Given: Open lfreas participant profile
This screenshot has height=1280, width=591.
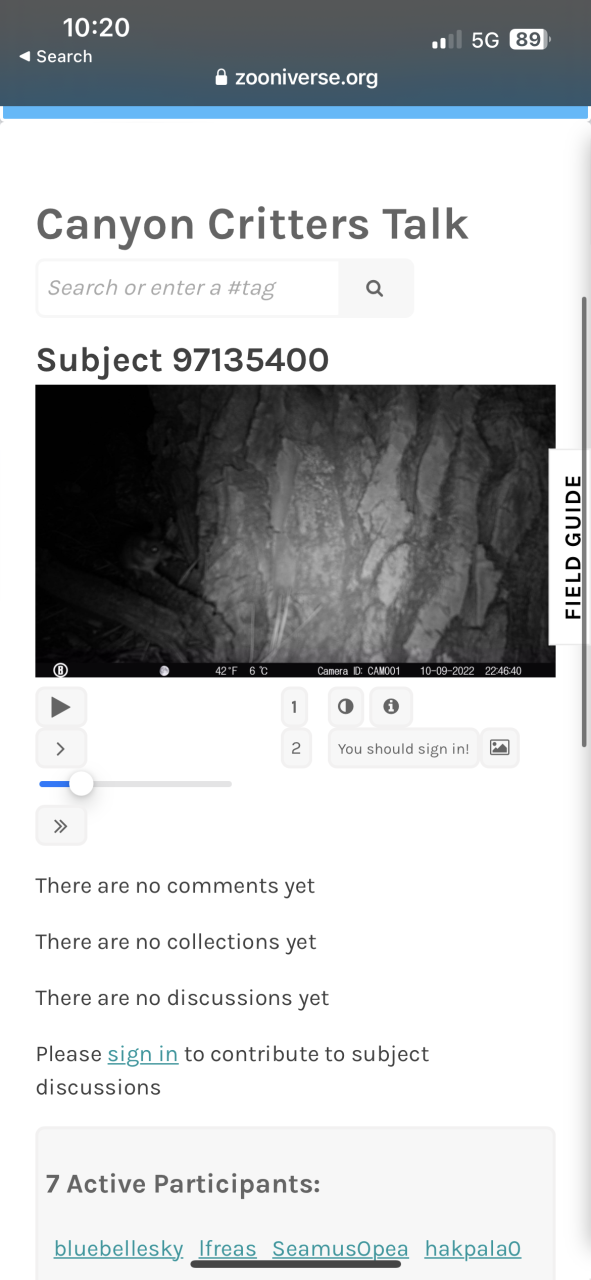Looking at the screenshot, I should point(228,1249).
